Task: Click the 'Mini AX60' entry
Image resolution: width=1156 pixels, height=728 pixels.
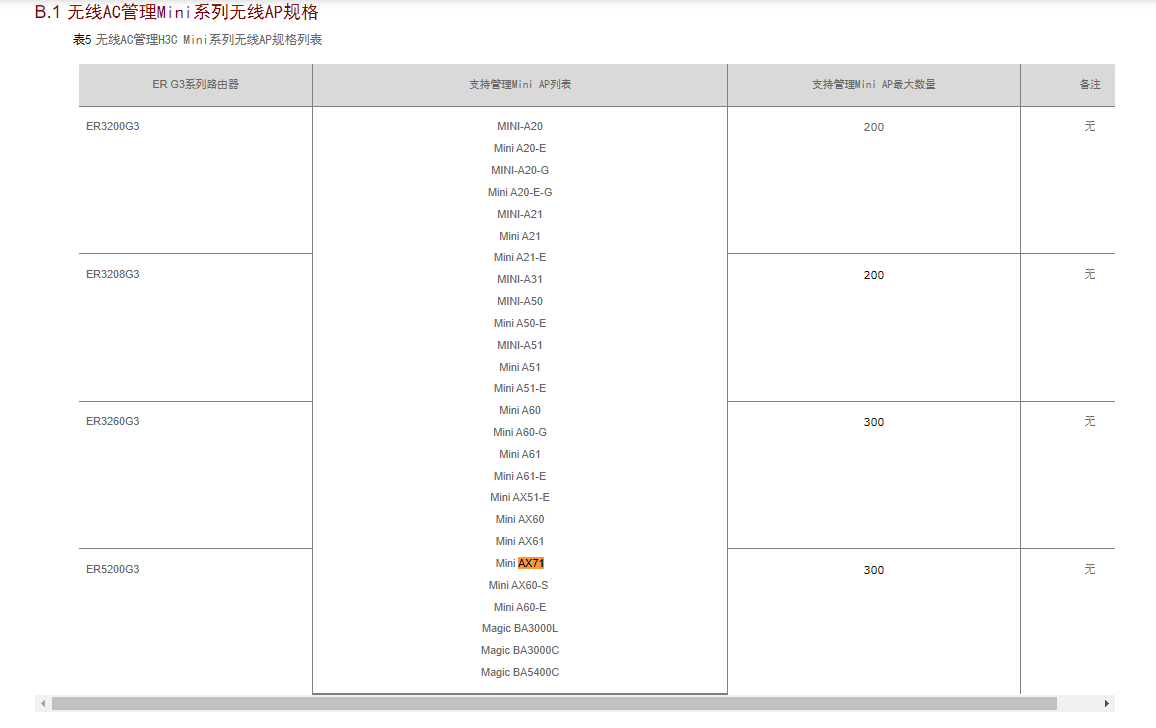Action: point(520,520)
